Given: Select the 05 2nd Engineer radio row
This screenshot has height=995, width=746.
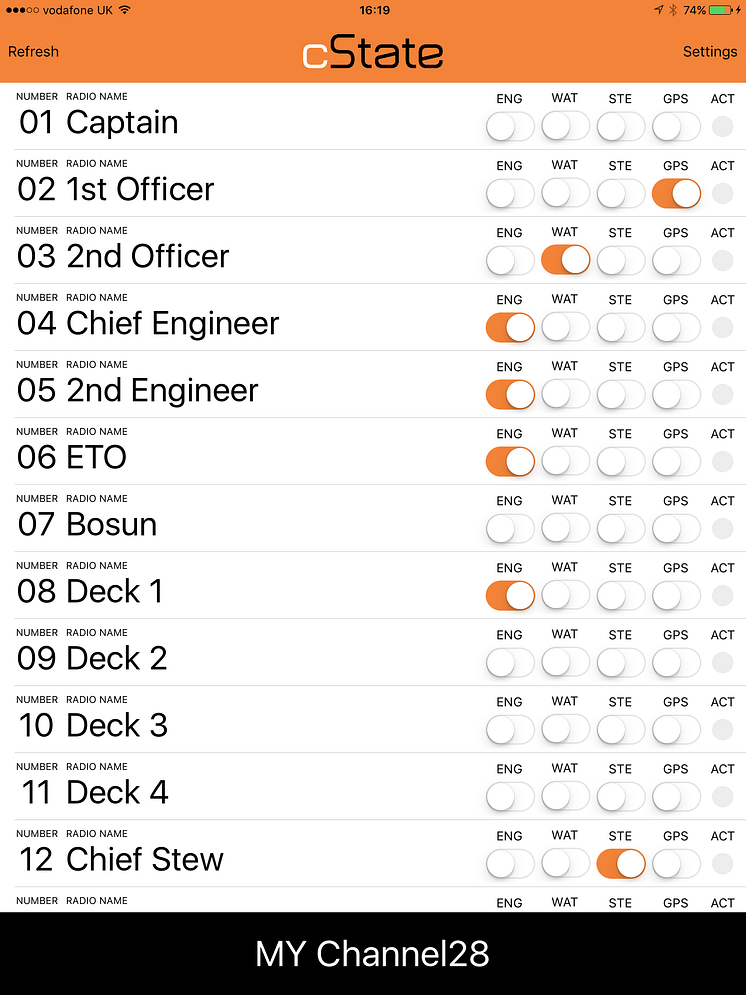Looking at the screenshot, I should [x=373, y=385].
